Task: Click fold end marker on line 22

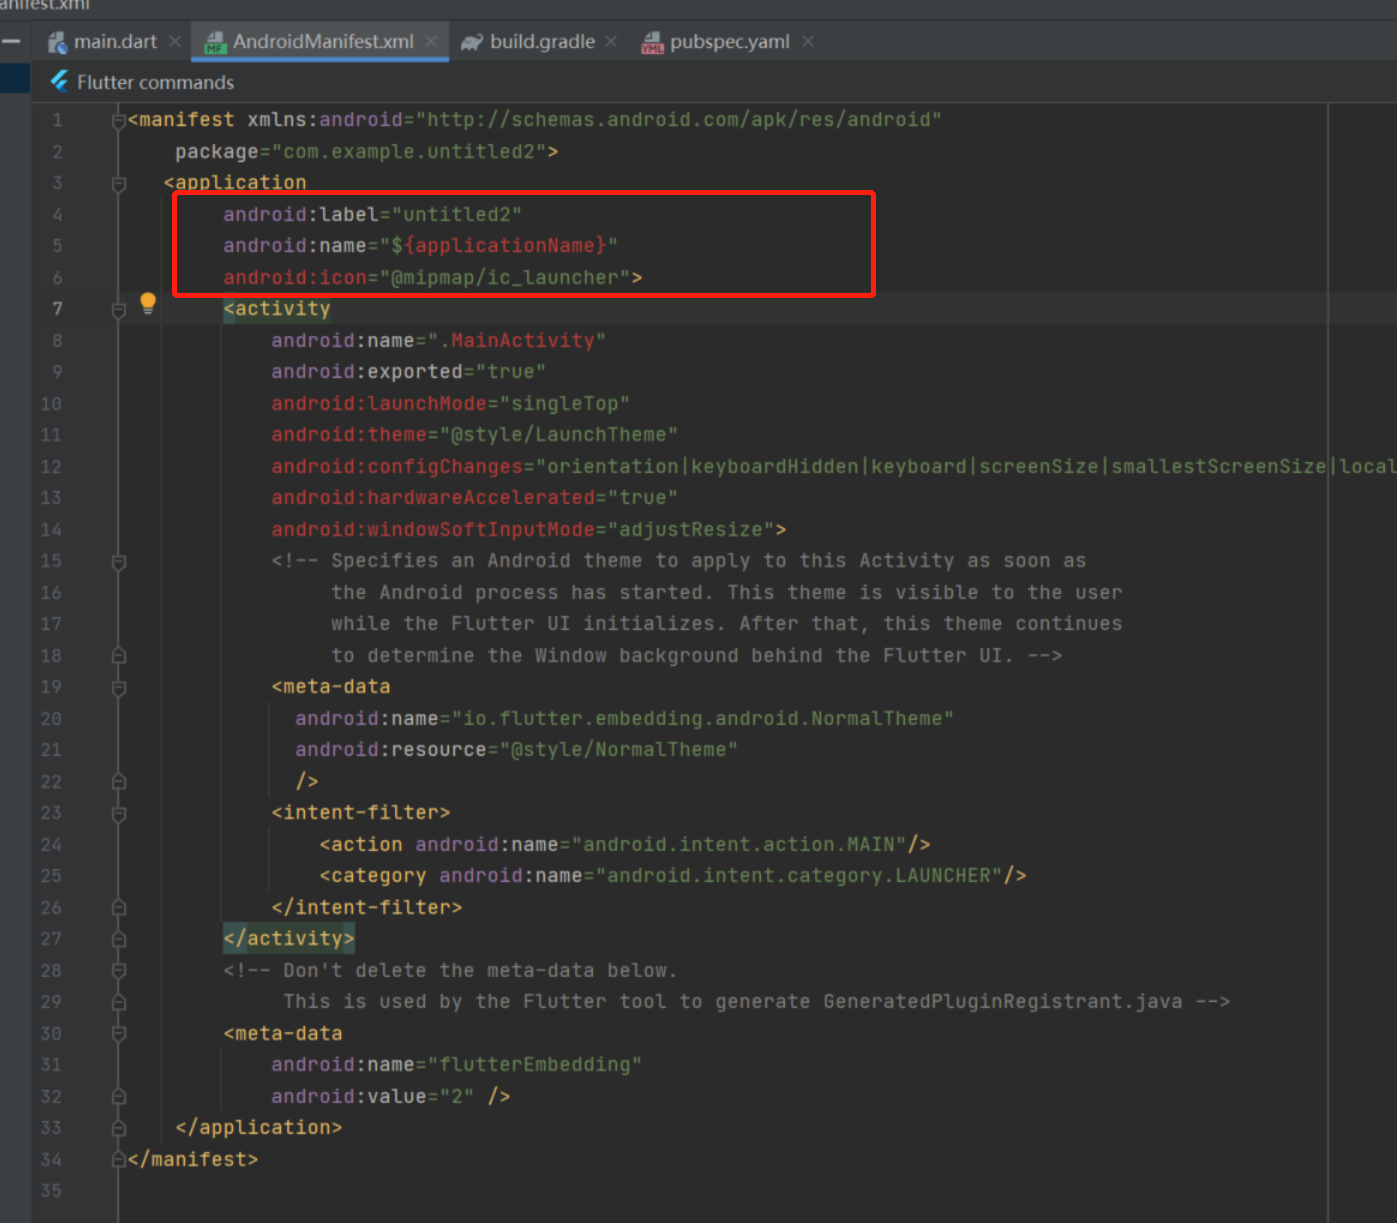Action: click(119, 782)
